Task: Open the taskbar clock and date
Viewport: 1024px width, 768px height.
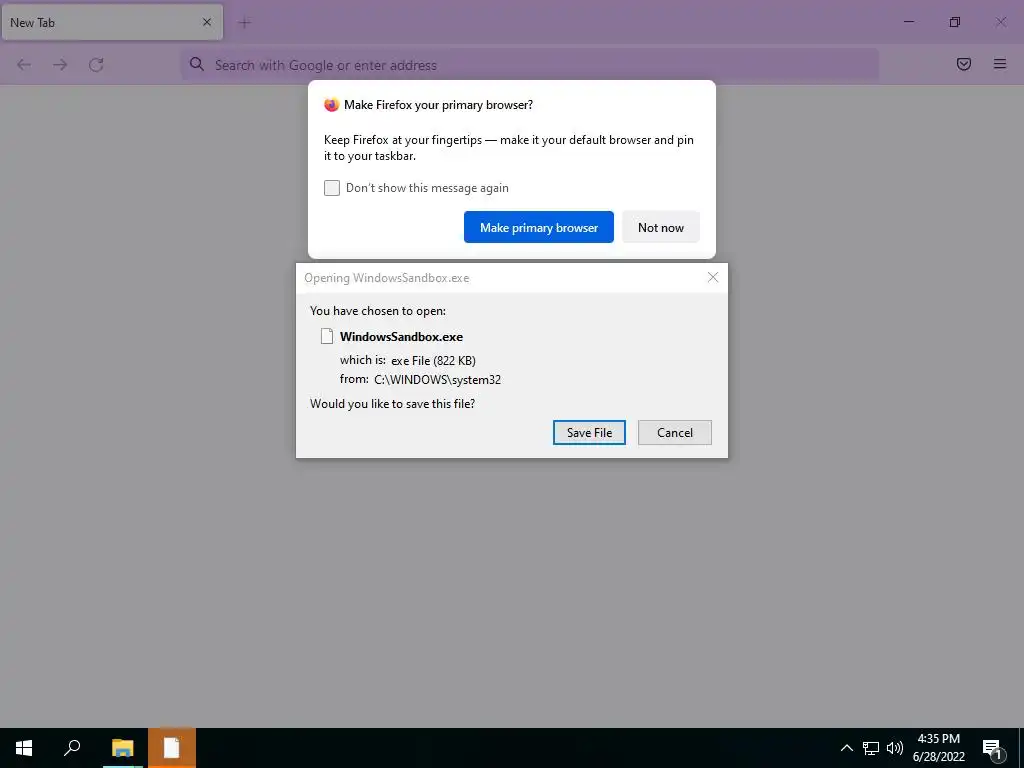Action: [x=938, y=748]
